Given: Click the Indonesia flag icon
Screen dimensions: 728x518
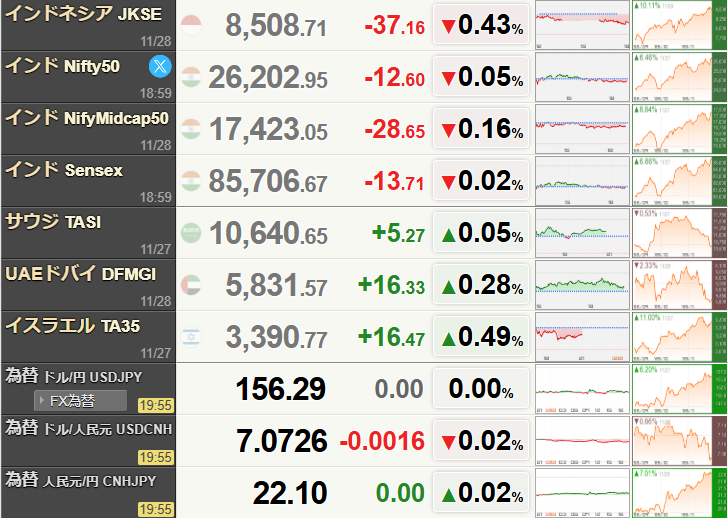Looking at the screenshot, I should click(x=191, y=25).
